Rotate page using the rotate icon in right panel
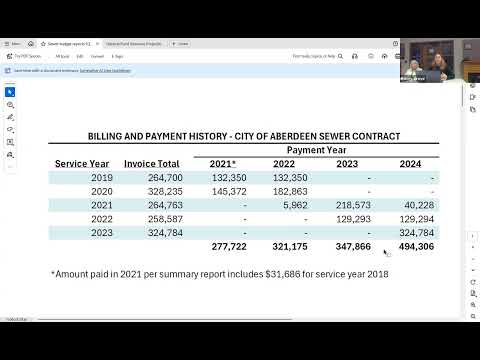 pyautogui.click(x=473, y=282)
